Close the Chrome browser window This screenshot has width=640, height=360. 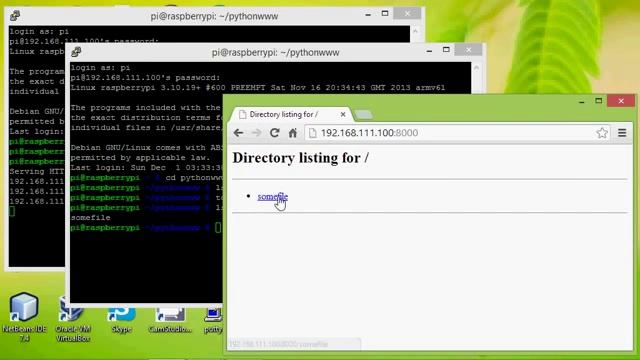click(x=621, y=101)
